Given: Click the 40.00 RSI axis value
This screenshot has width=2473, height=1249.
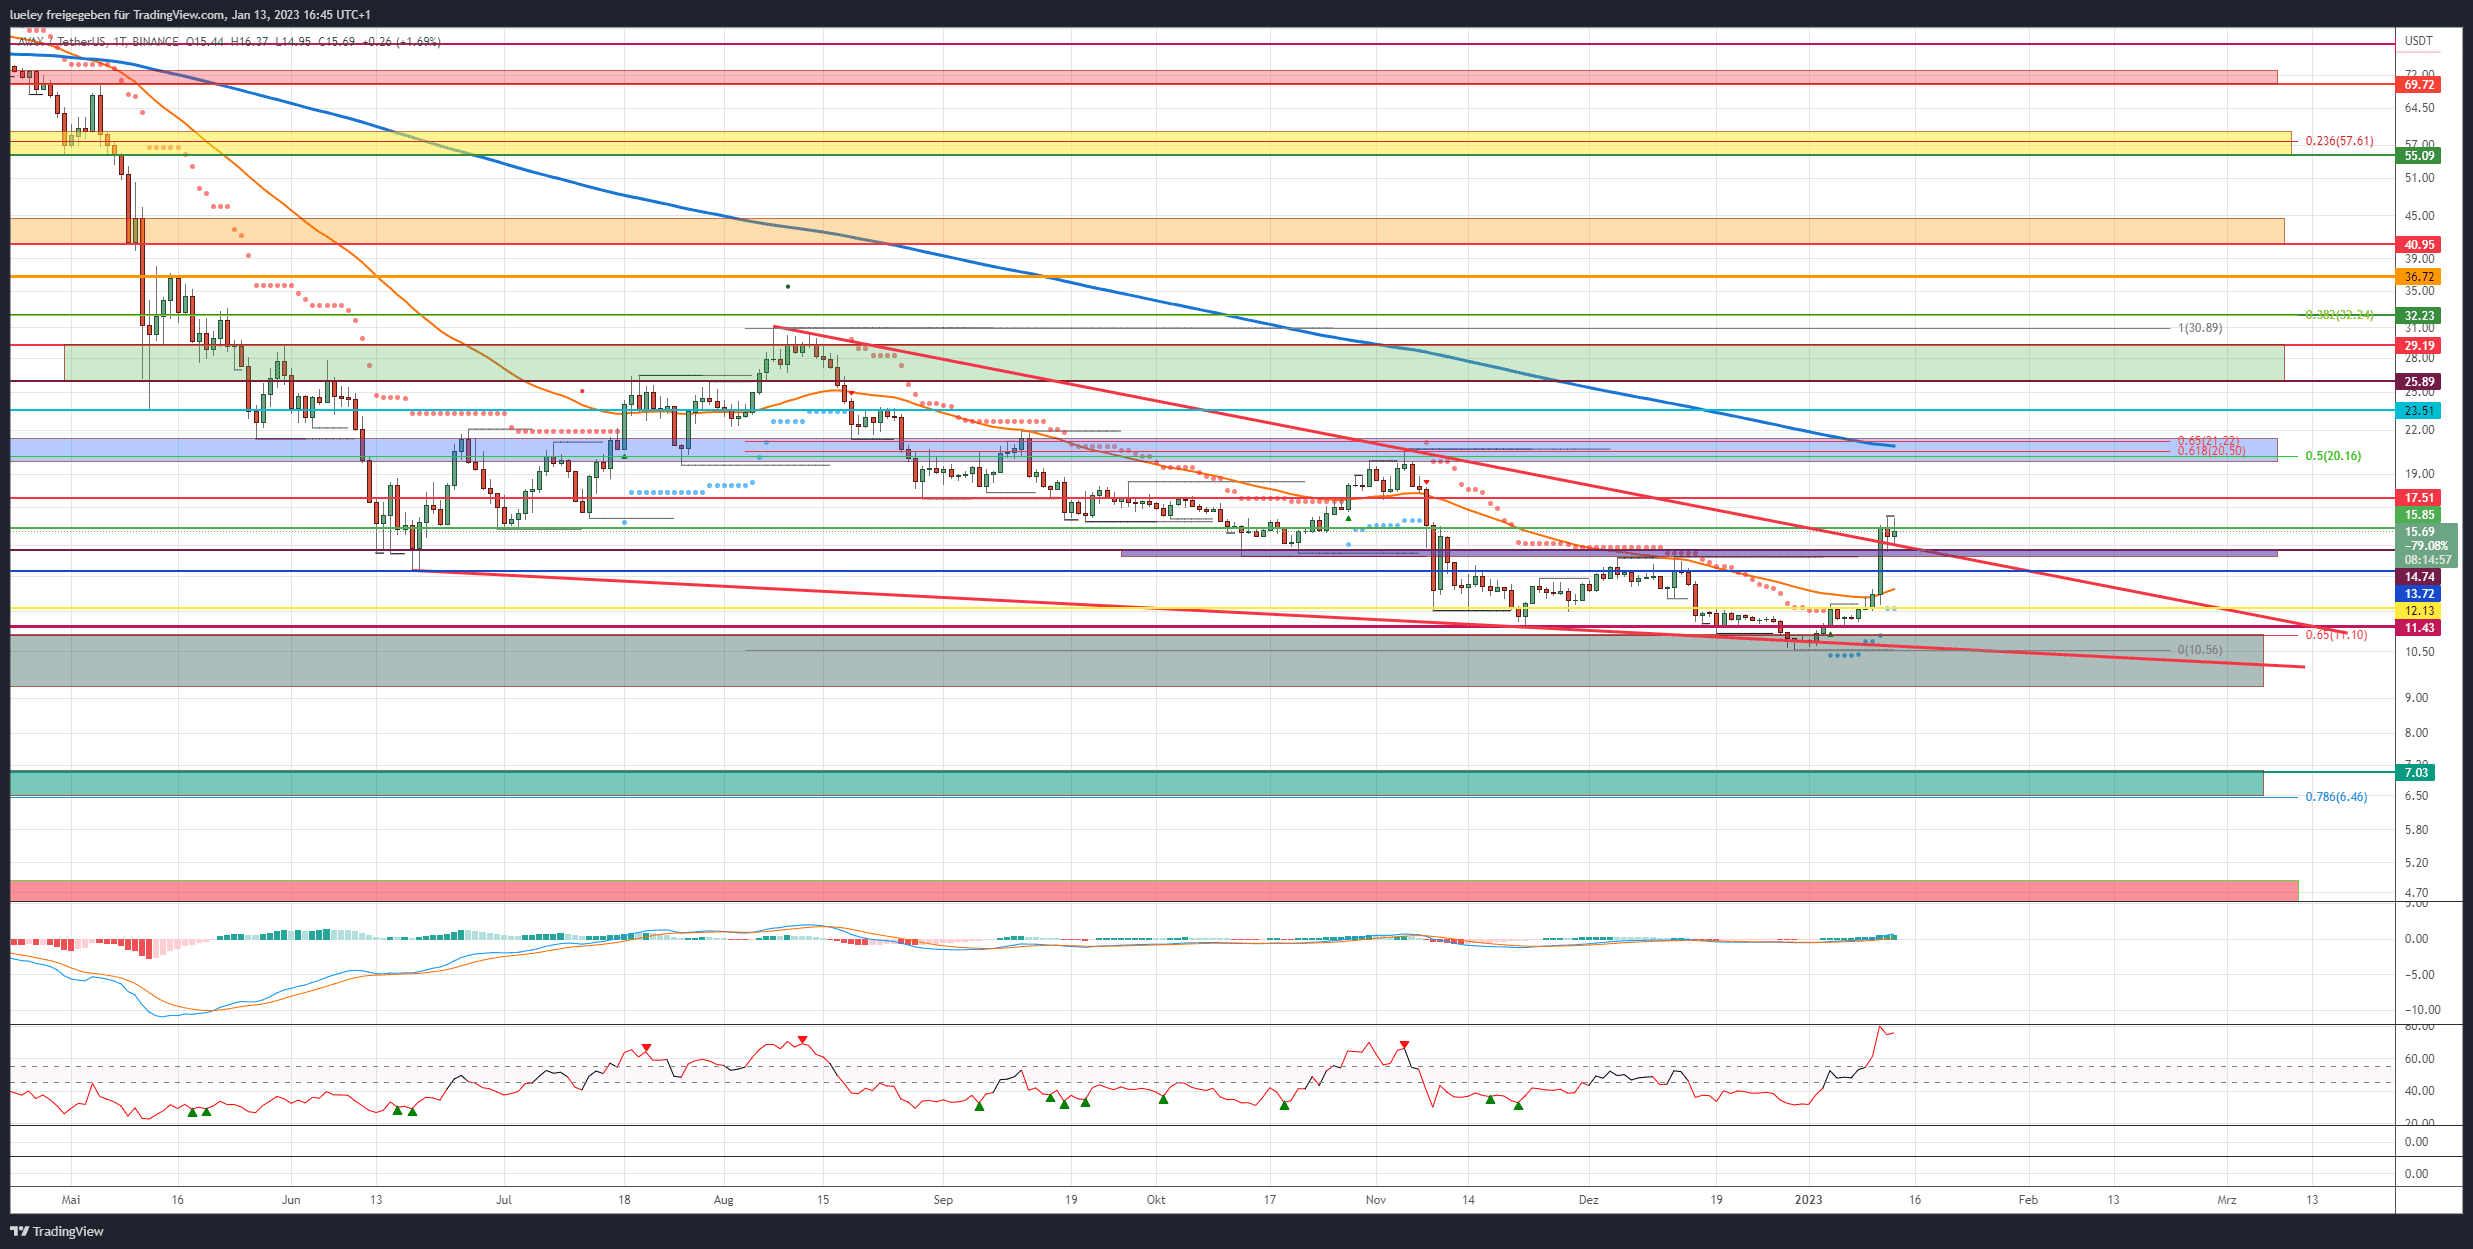Looking at the screenshot, I should (2419, 1091).
